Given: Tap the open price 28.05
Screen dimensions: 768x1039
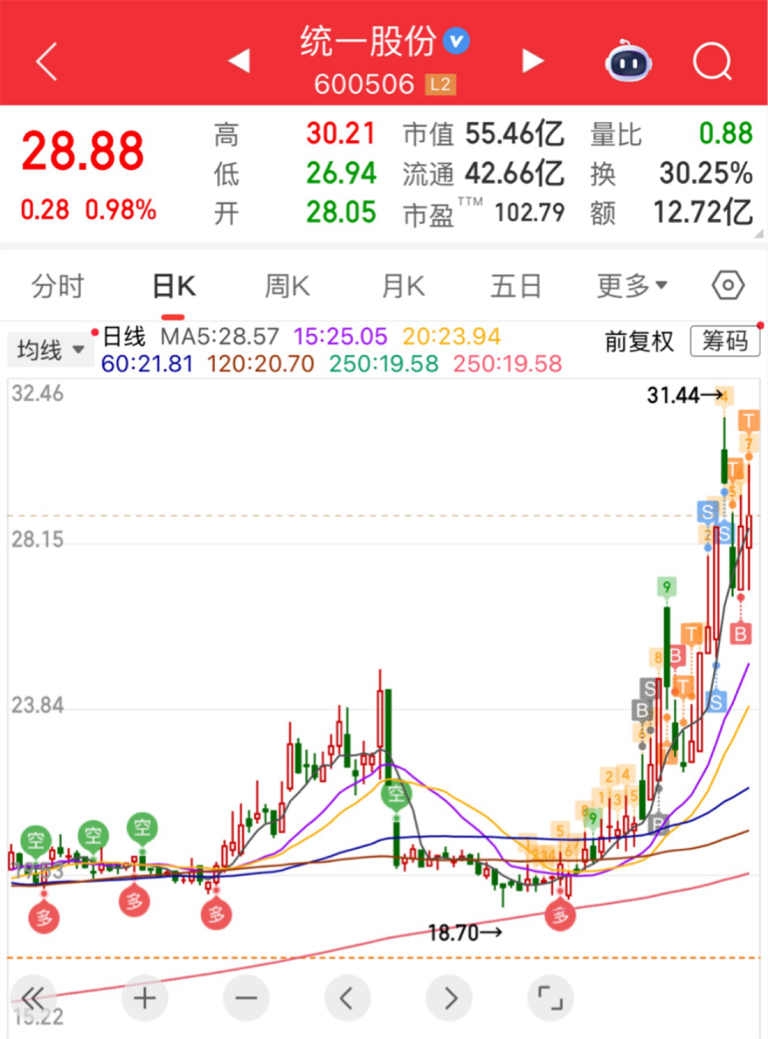Looking at the screenshot, I should click(341, 212).
